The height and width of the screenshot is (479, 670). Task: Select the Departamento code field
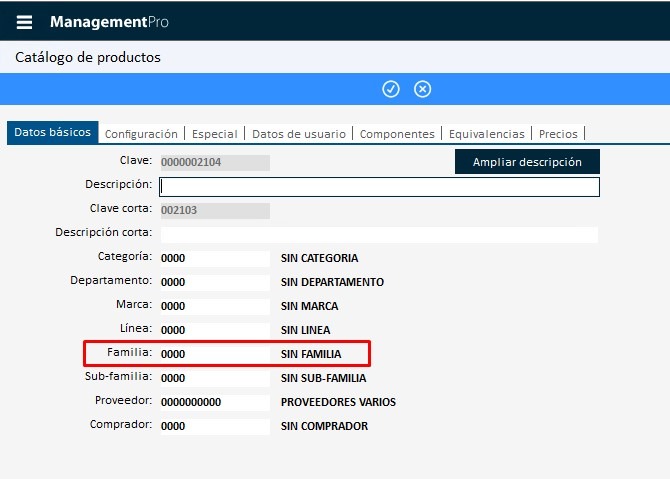click(214, 282)
